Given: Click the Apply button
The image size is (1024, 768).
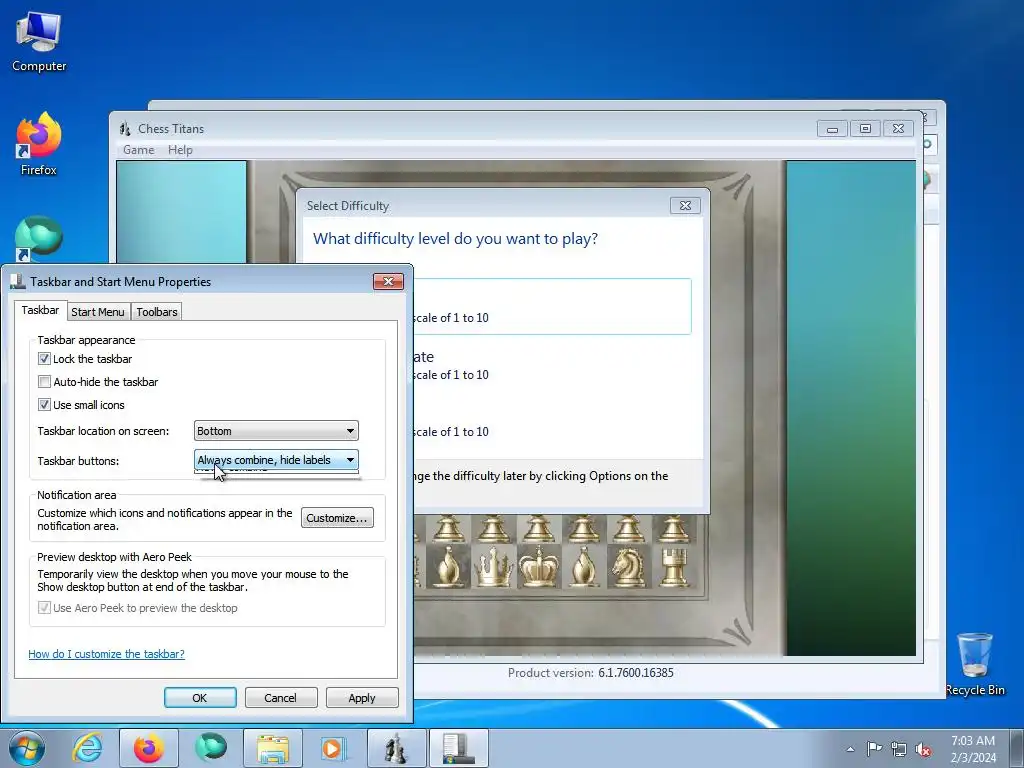Looking at the screenshot, I should click(362, 697).
